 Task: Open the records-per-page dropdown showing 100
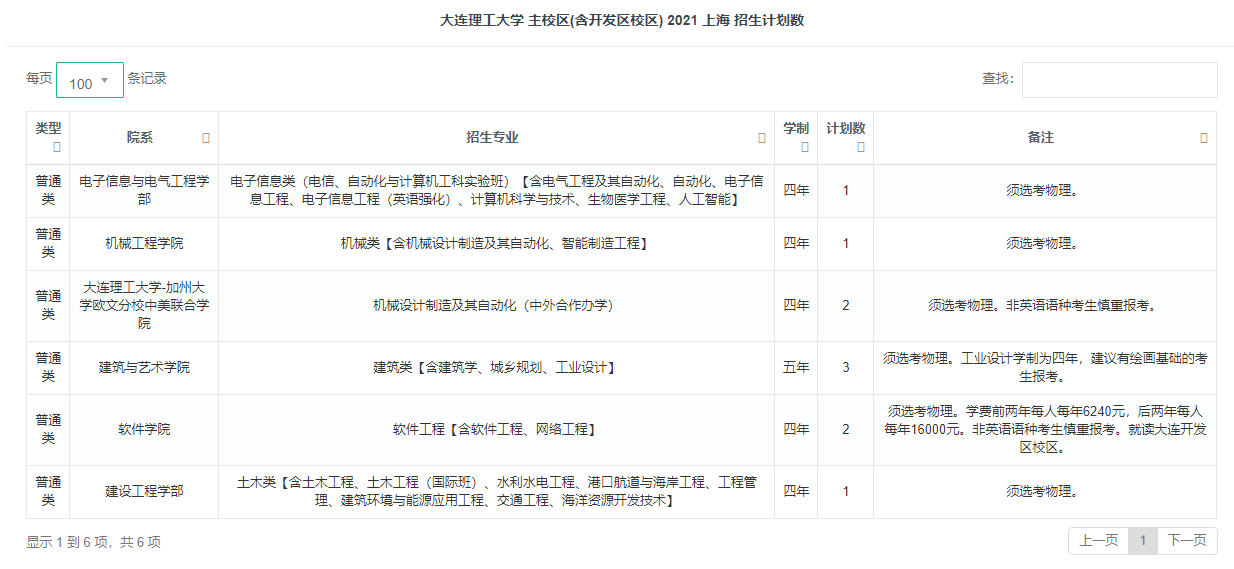tap(90, 80)
